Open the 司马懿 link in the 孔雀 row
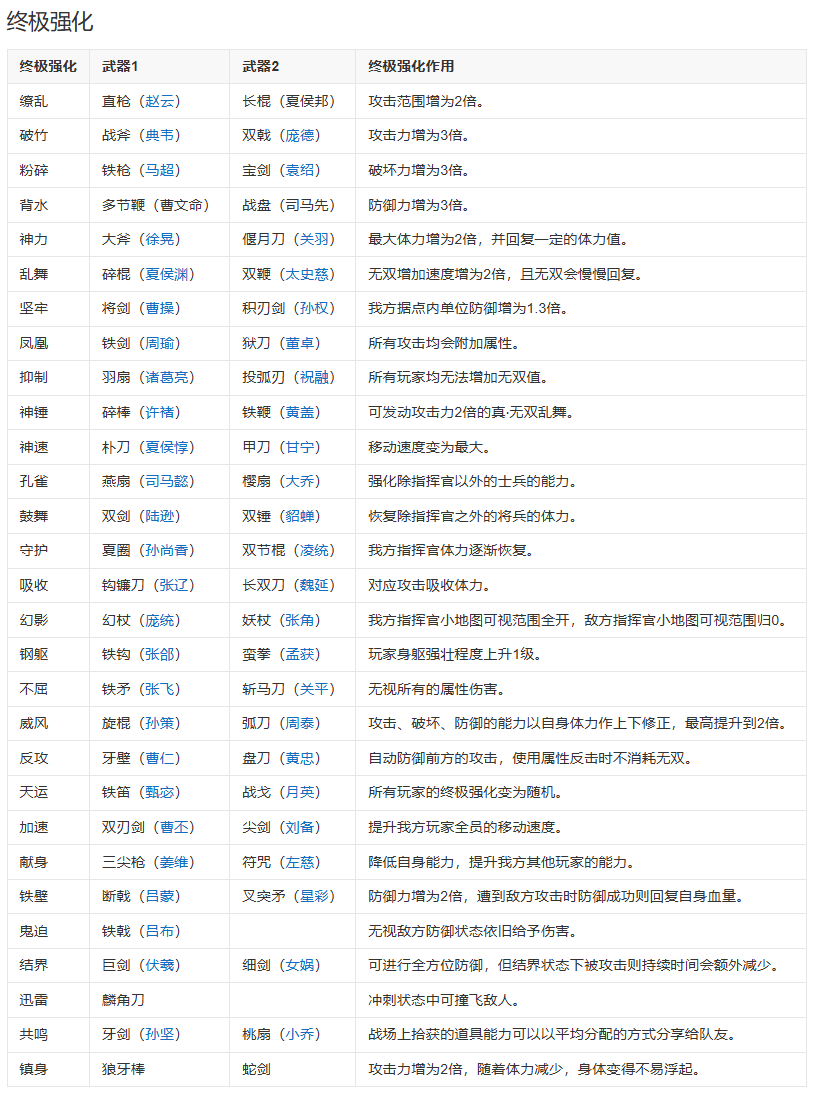This screenshot has width=818, height=1094. [x=167, y=481]
